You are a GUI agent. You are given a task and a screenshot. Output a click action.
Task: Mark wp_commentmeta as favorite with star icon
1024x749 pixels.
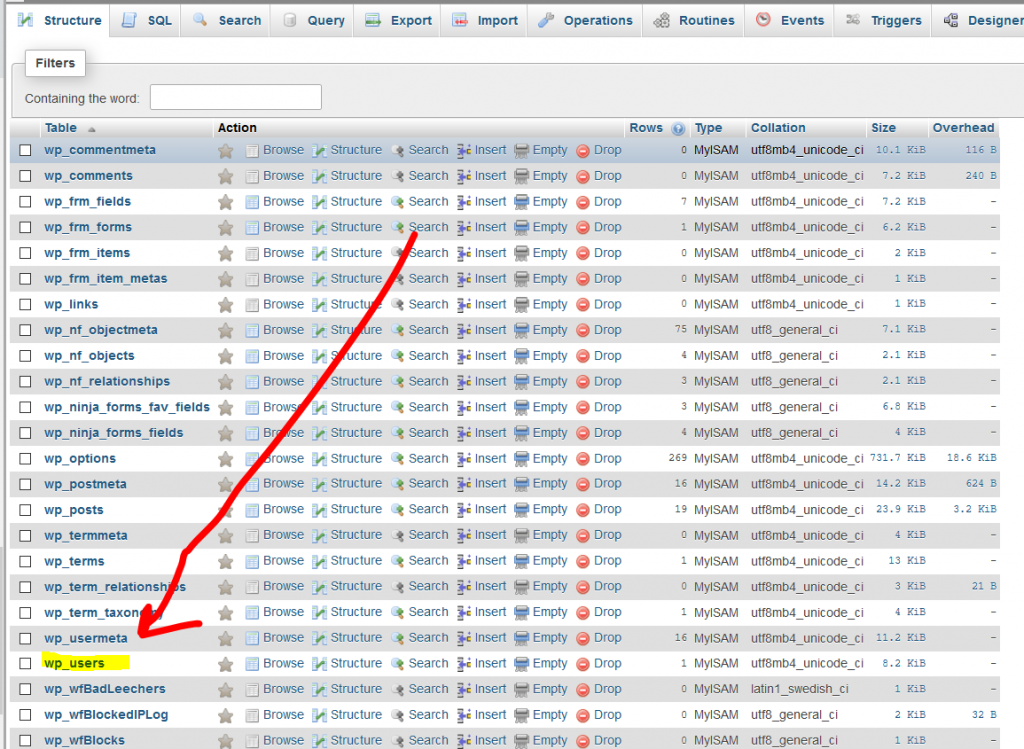[226, 151]
